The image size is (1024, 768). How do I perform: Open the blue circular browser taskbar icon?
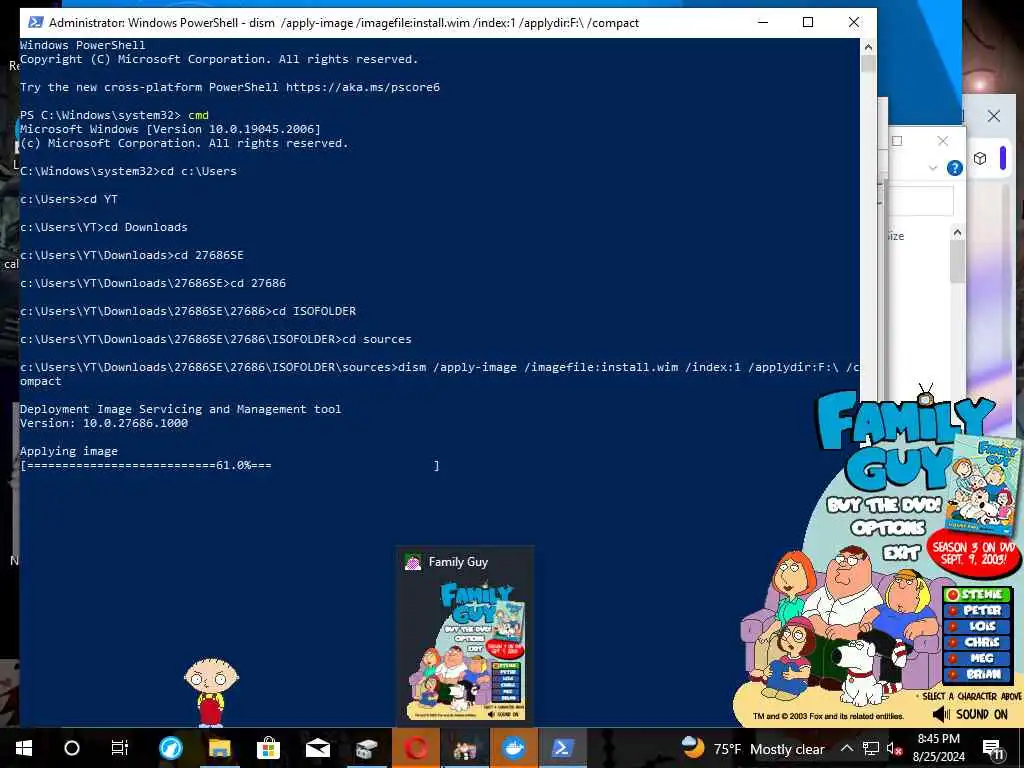pyautogui.click(x=170, y=748)
